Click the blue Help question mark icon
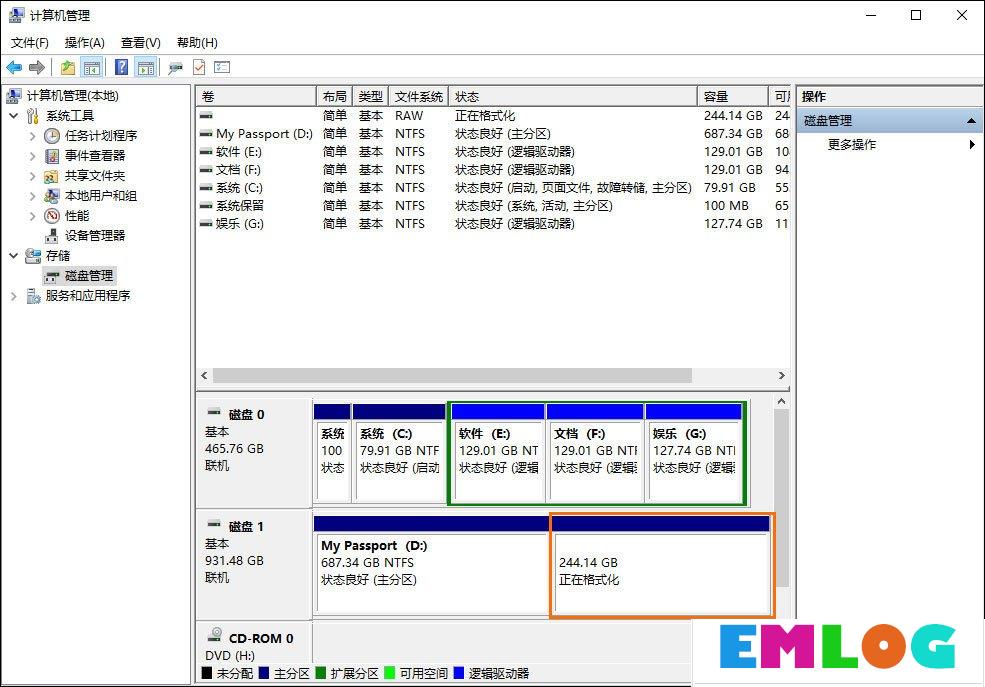The height and width of the screenshot is (687, 985). 122,67
